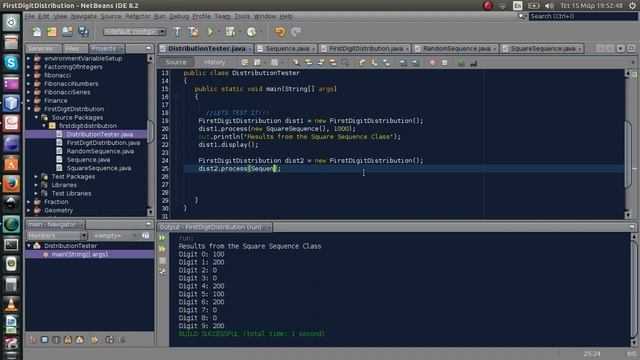Click the Clean and Build Project icon

pyautogui.click(x=193, y=32)
